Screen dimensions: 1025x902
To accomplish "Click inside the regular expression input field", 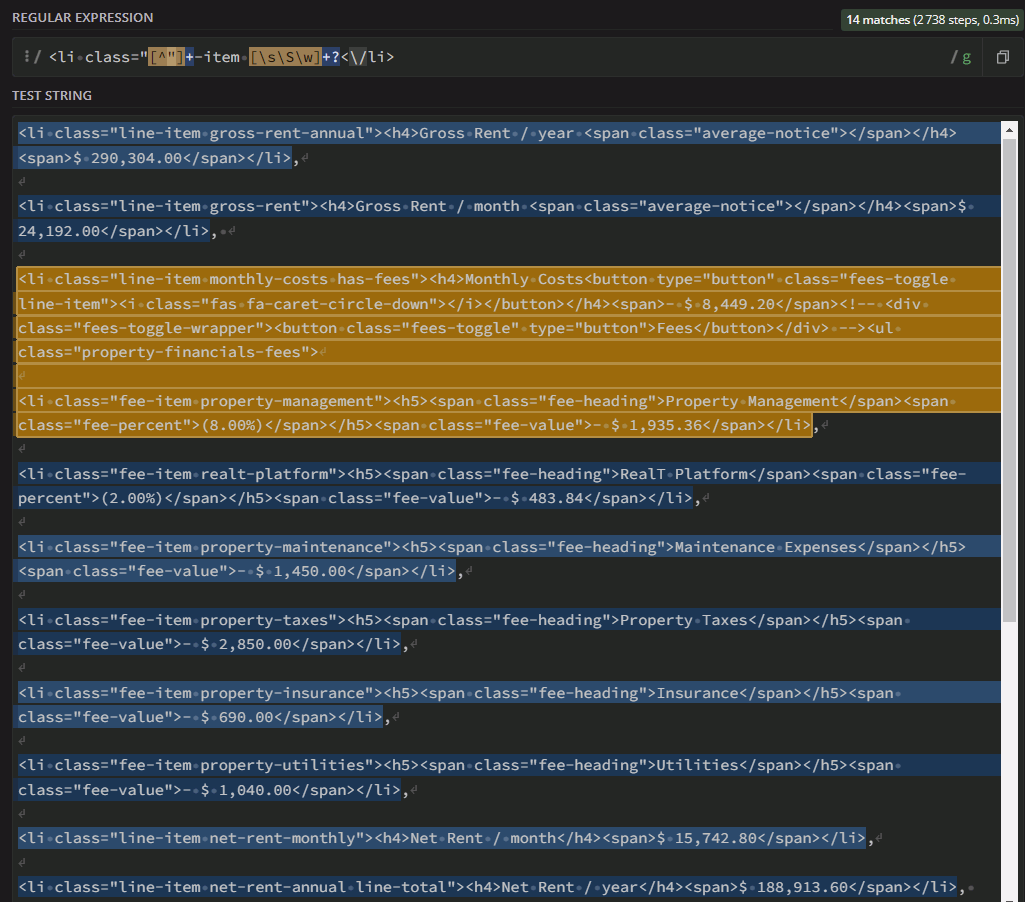I will tap(650, 57).
